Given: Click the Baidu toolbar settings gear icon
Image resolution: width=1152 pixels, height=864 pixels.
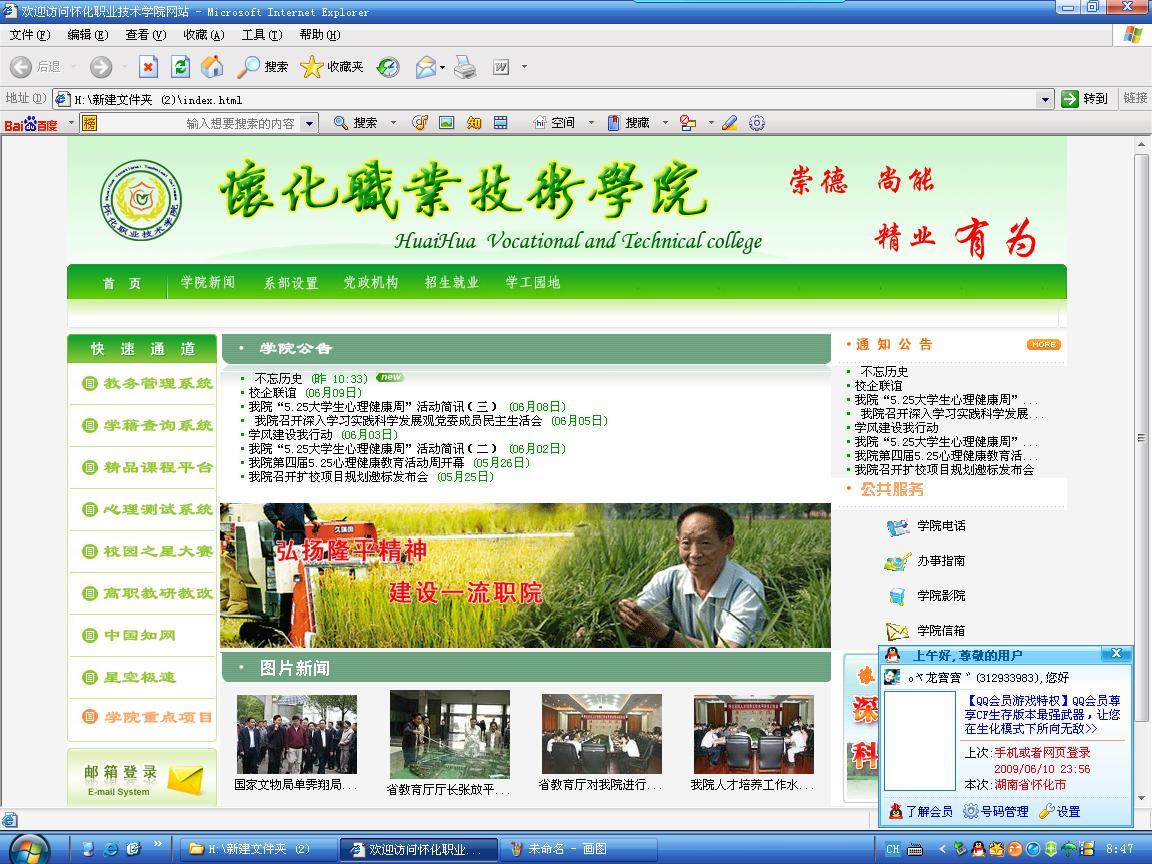Looking at the screenshot, I should click(757, 123).
